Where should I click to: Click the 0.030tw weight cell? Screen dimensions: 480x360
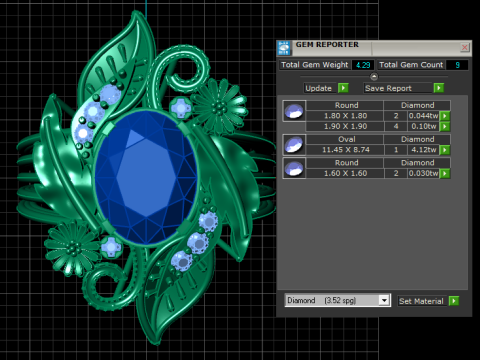click(423, 173)
